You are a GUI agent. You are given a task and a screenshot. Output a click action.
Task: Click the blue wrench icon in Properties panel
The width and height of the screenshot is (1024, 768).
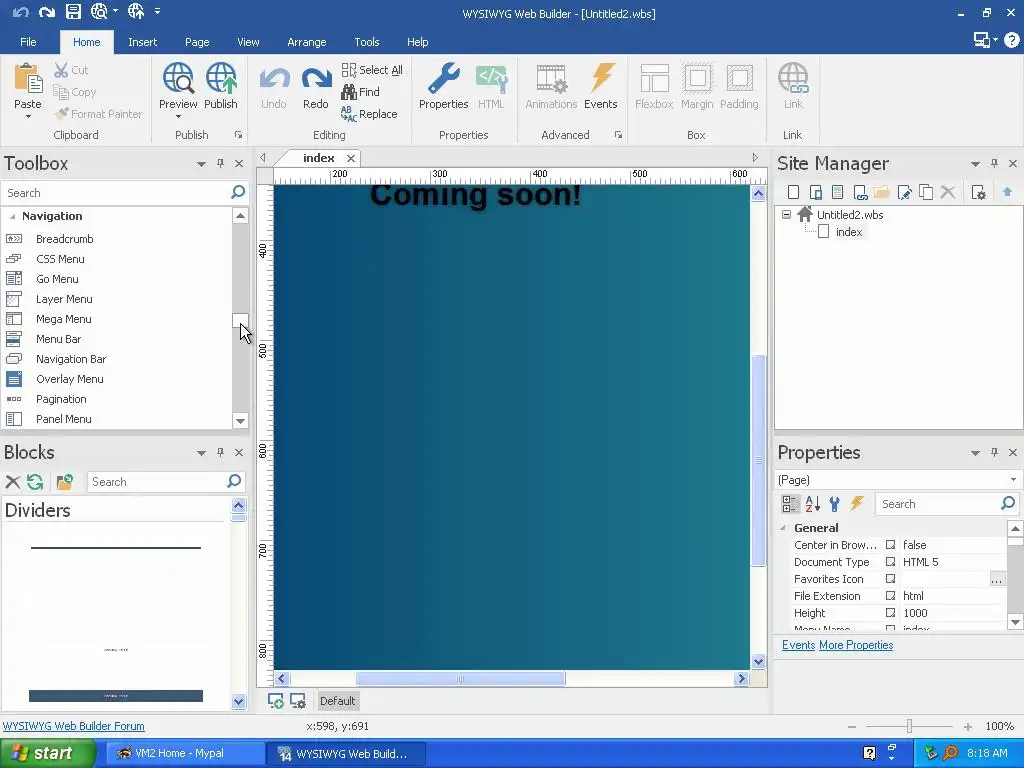[835, 504]
